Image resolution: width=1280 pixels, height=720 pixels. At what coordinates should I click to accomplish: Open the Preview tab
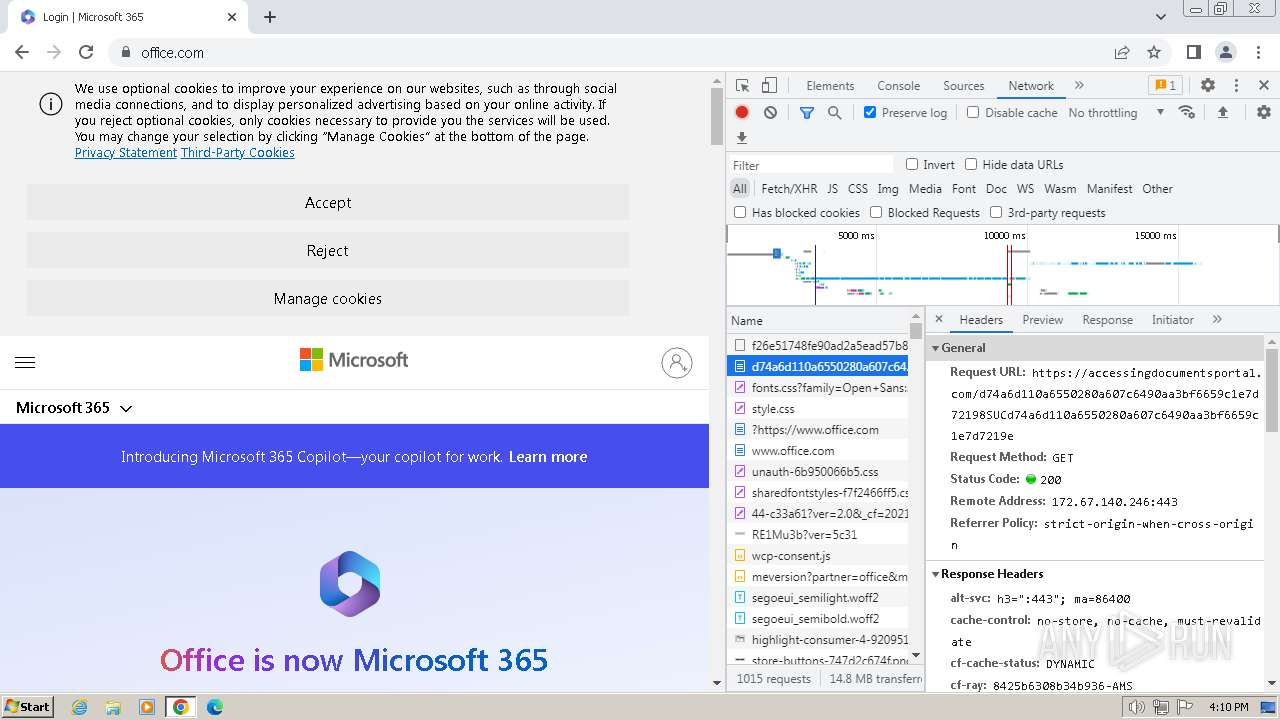pos(1042,320)
